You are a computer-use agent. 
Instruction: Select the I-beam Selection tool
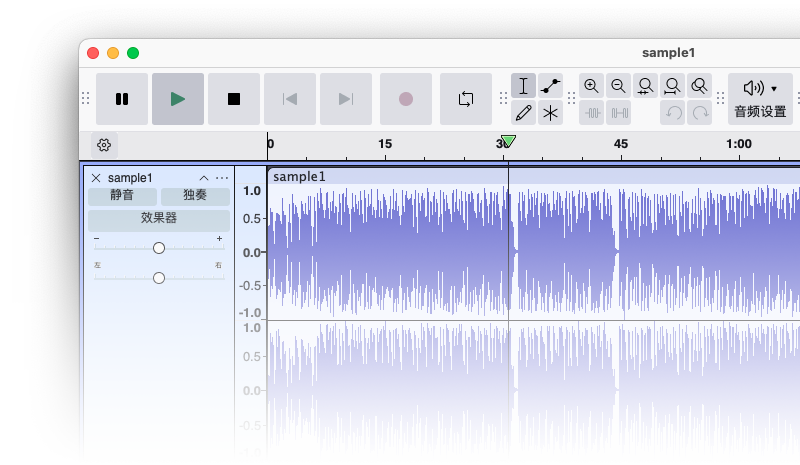tap(523, 86)
